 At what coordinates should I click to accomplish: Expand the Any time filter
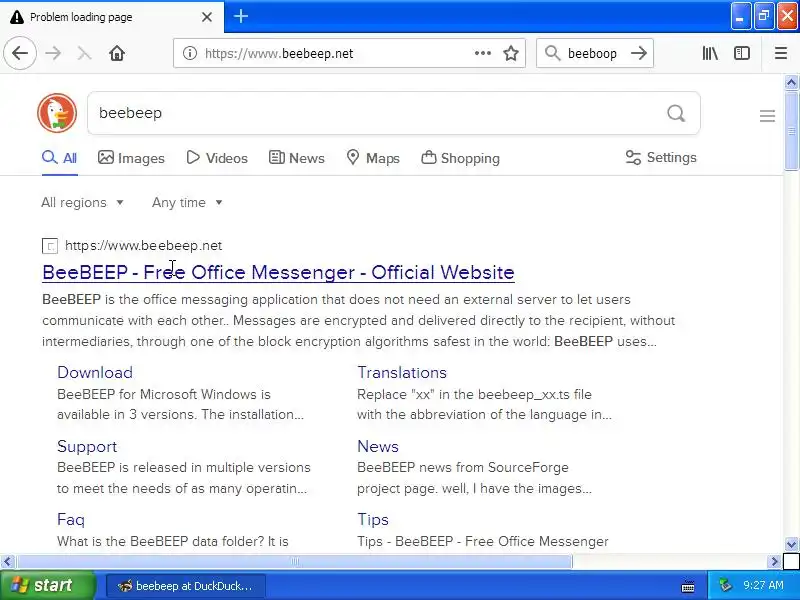click(x=187, y=203)
